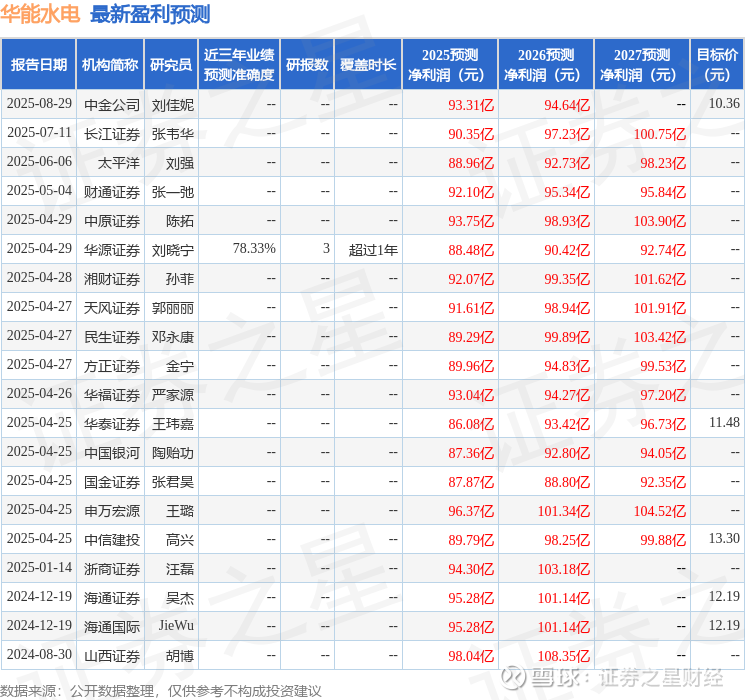Click 方正证券 institution cell
745x700 pixels.
click(x=112, y=366)
